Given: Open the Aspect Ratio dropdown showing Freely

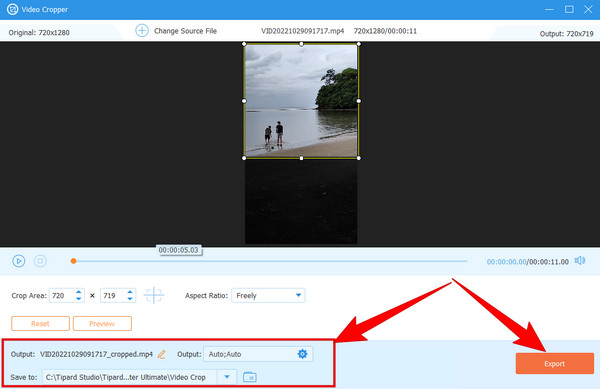Looking at the screenshot, I should (268, 296).
